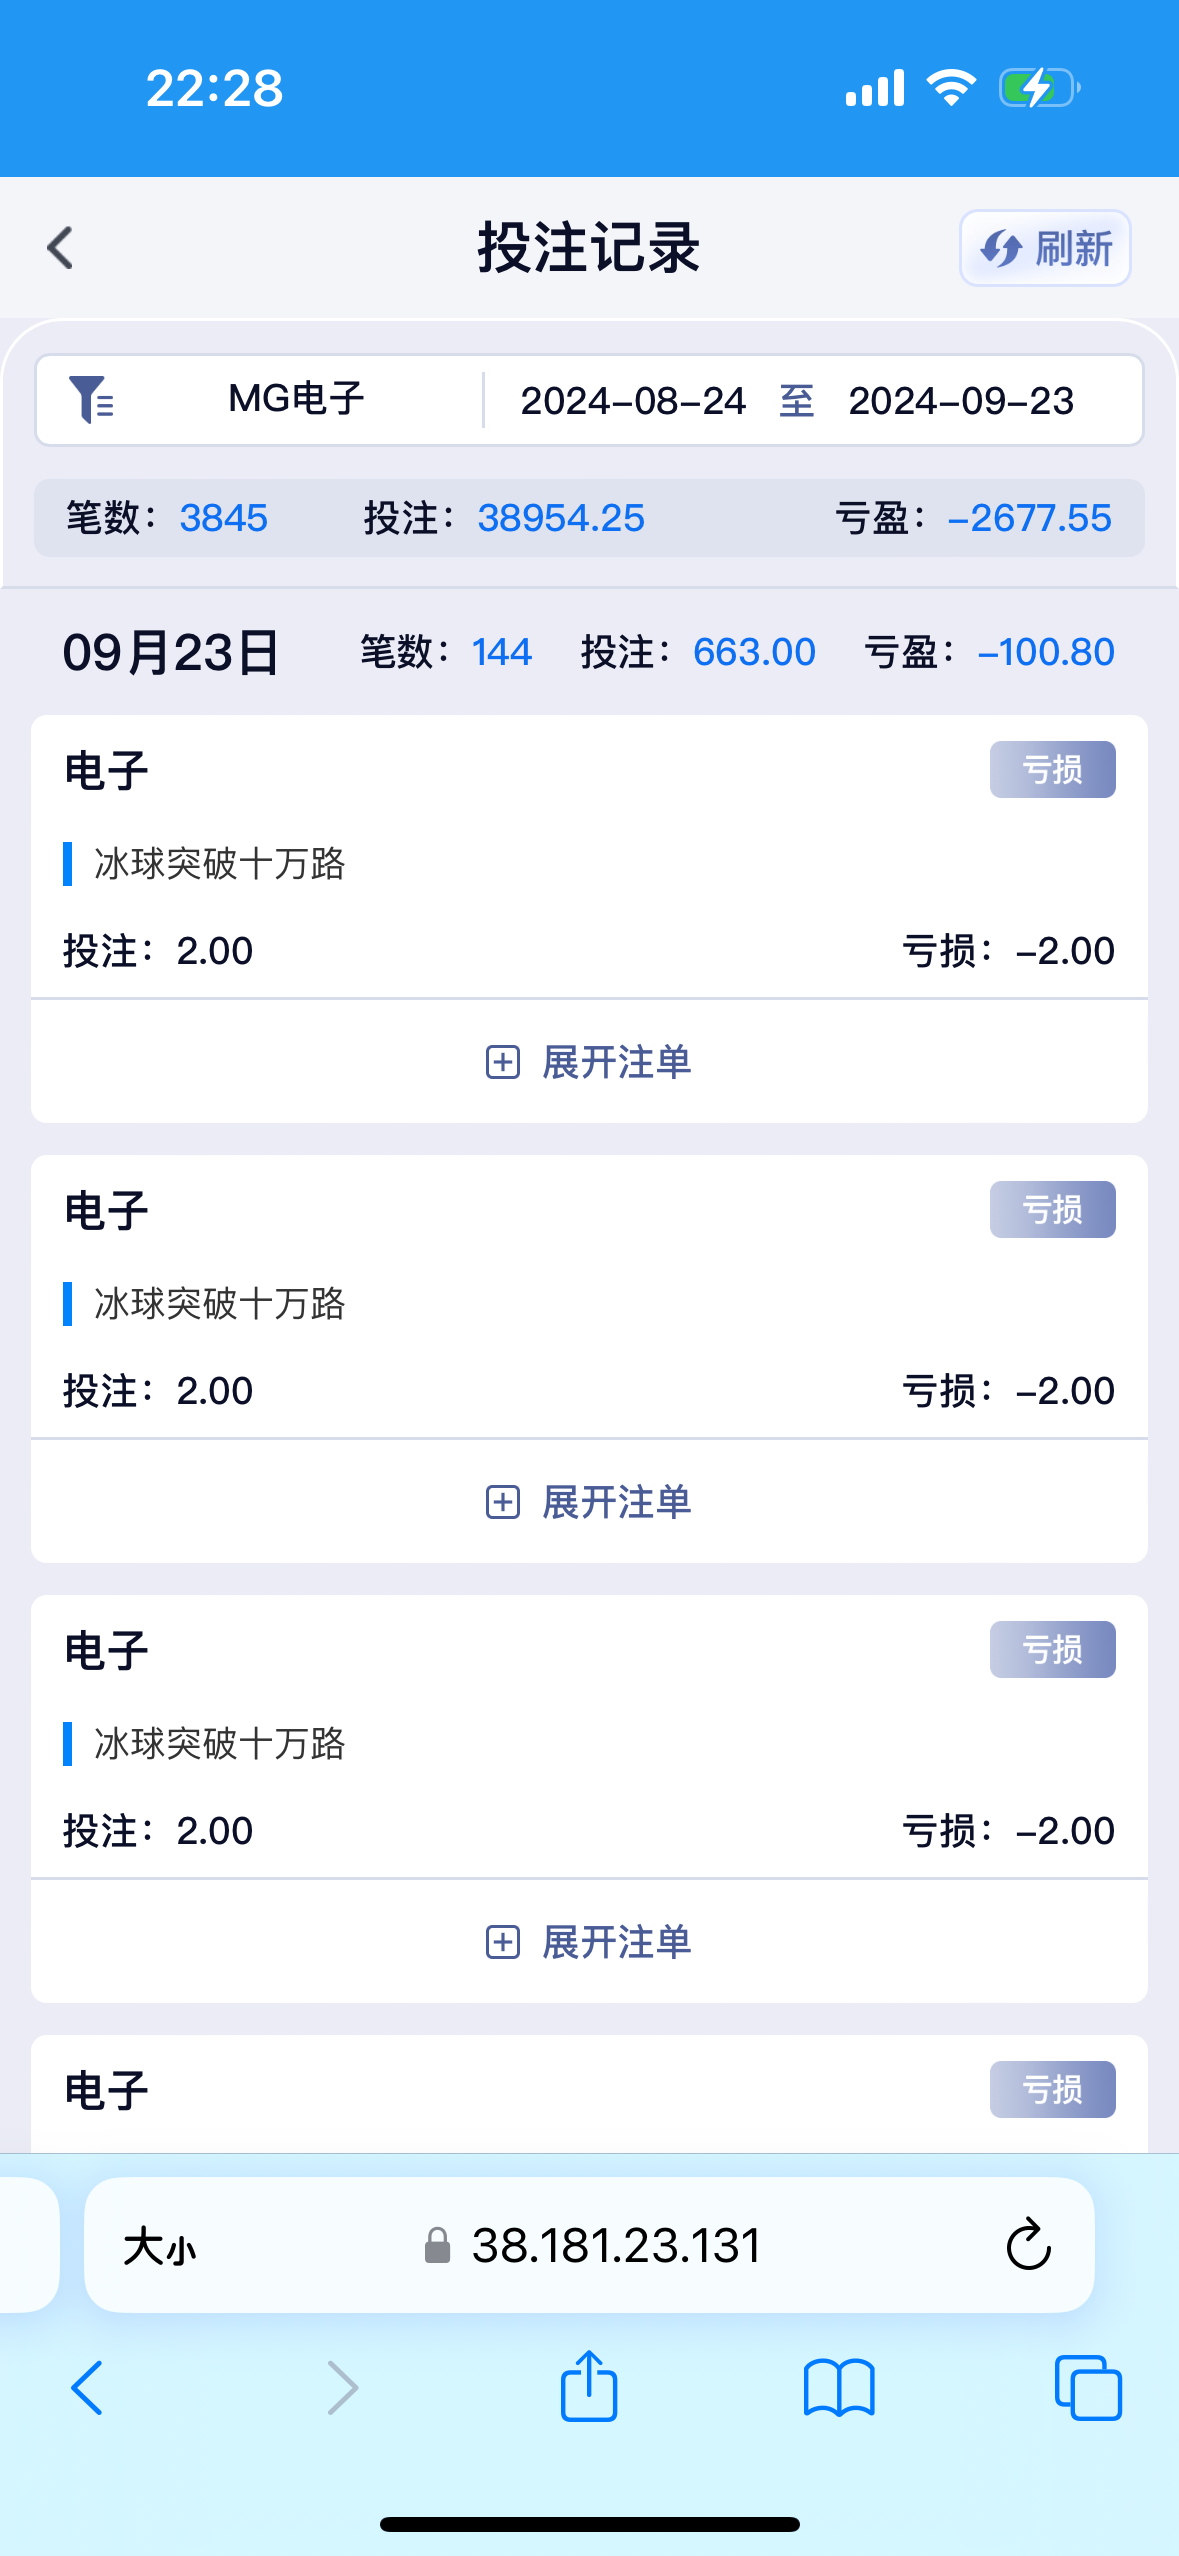Tap the address bar showing 38.181.23.131

pos(615,2246)
